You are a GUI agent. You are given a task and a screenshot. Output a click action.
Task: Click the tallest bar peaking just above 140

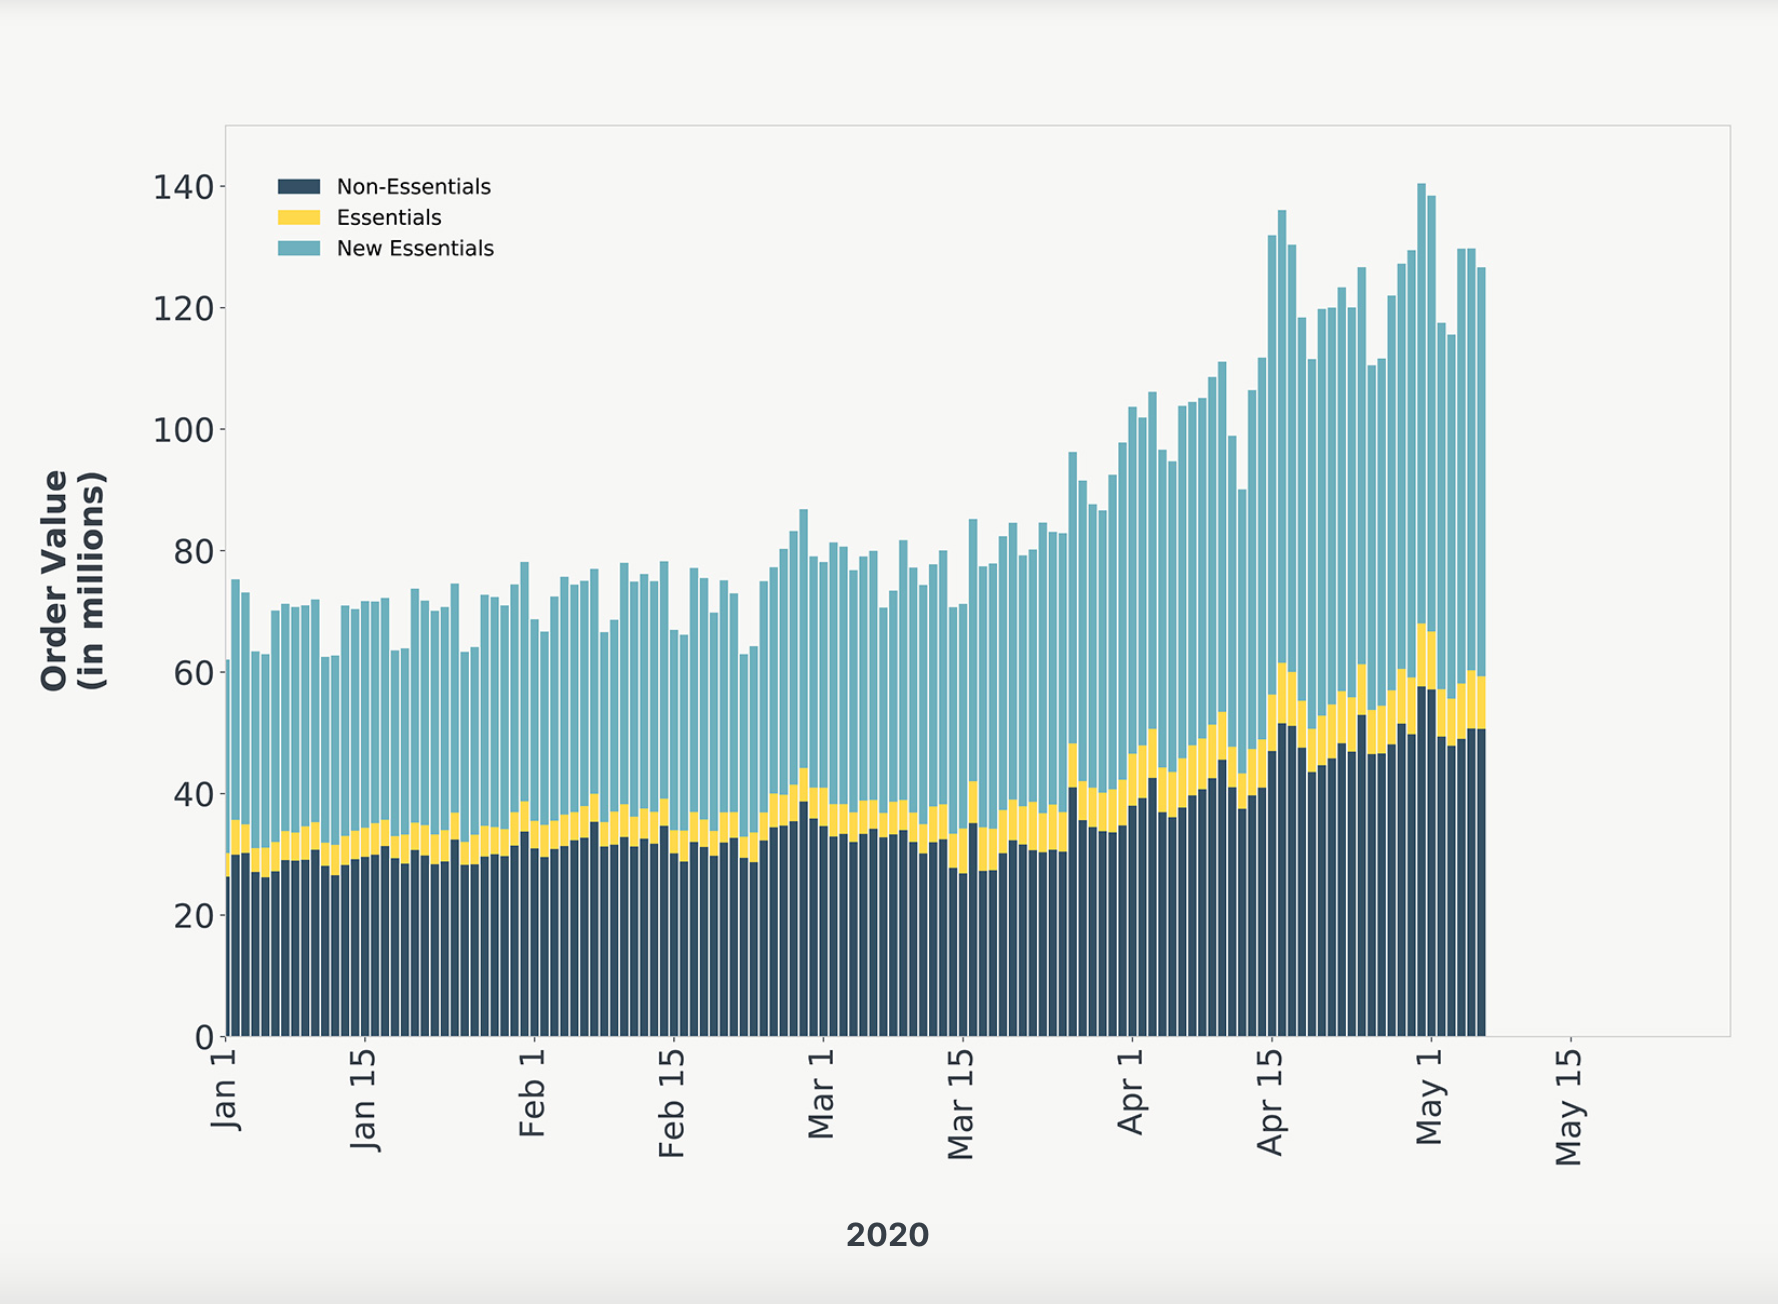(x=1421, y=610)
